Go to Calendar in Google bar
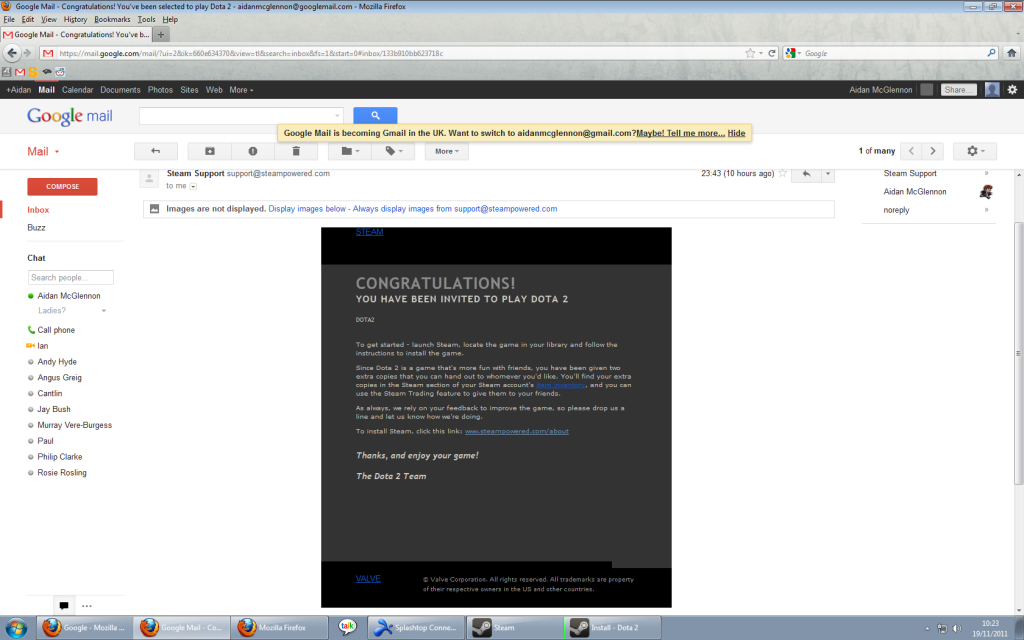This screenshot has height=640, width=1024. tap(78, 90)
